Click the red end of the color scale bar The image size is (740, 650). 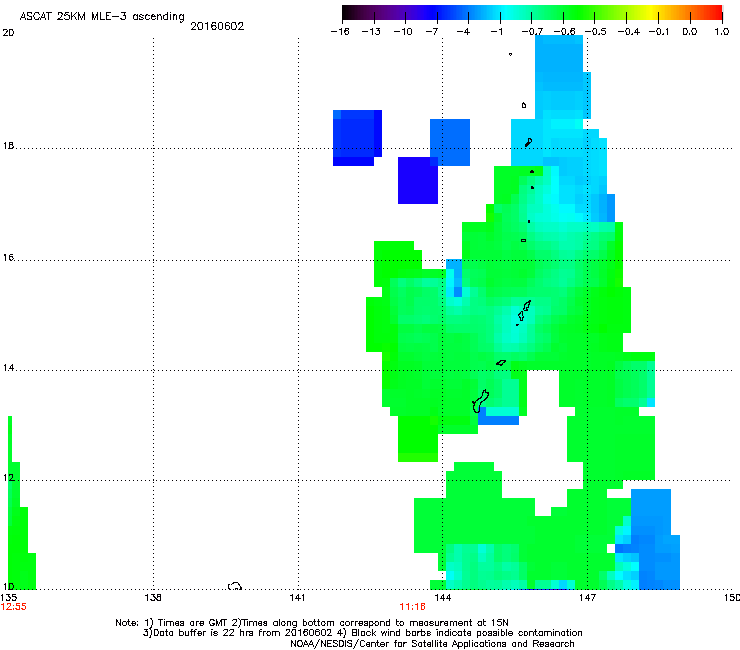716,13
